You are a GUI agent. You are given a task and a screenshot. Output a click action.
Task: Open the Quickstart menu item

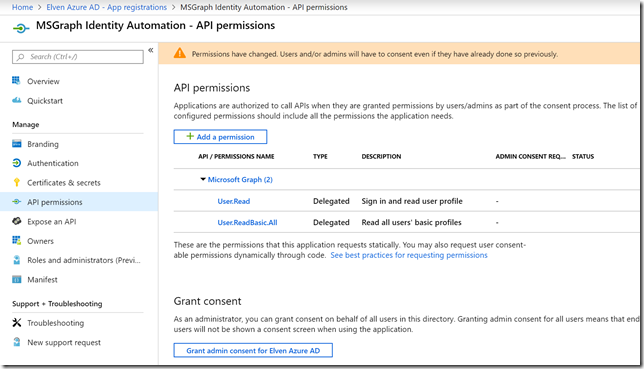point(45,101)
